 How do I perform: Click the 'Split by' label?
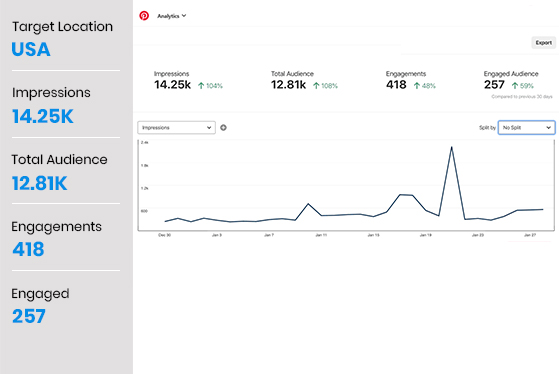487,128
